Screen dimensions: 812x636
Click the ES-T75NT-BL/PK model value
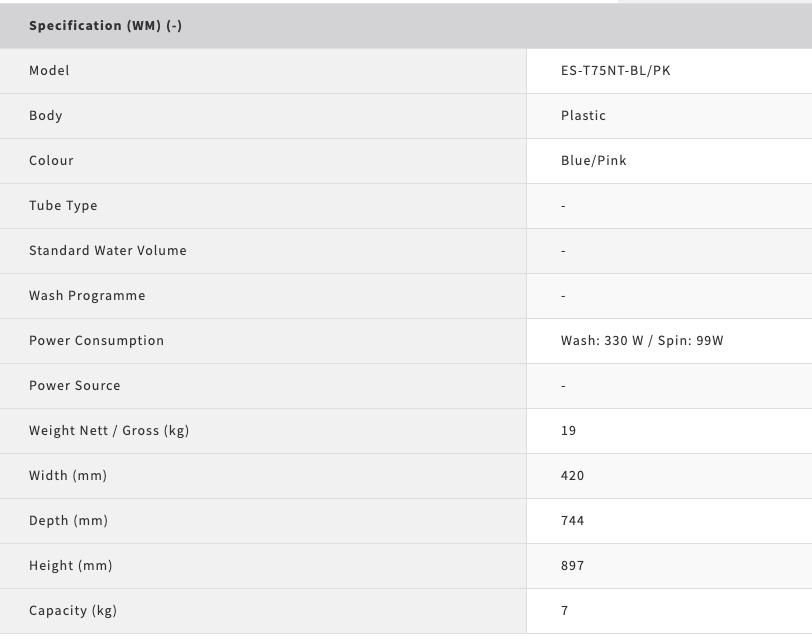(615, 71)
